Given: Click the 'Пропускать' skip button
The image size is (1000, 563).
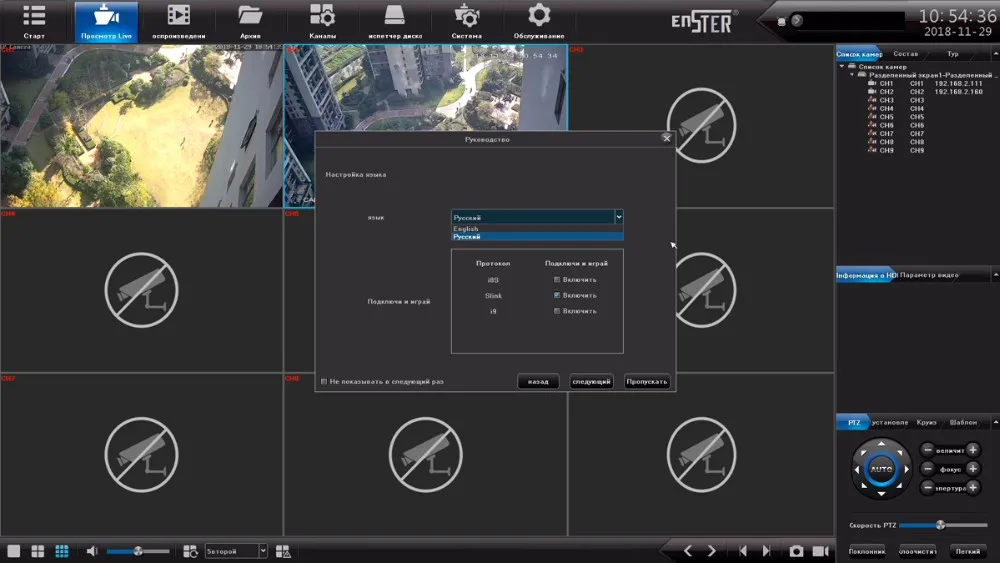Looking at the screenshot, I should (647, 381).
